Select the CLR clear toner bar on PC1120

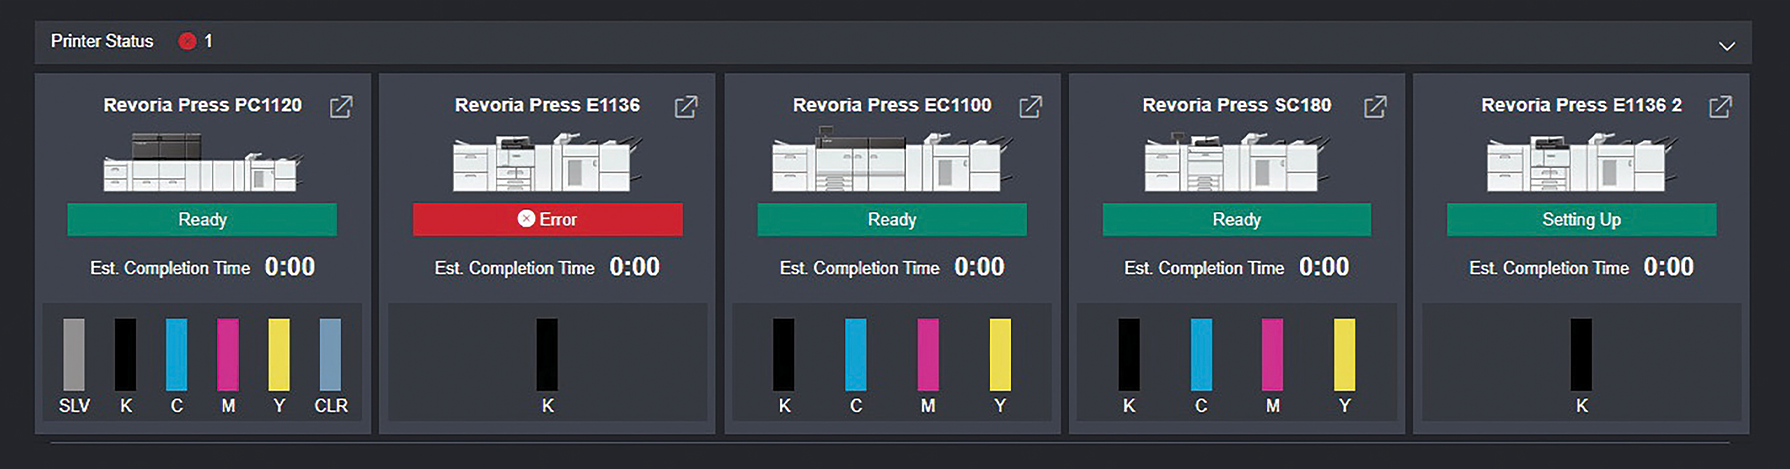coord(330,354)
